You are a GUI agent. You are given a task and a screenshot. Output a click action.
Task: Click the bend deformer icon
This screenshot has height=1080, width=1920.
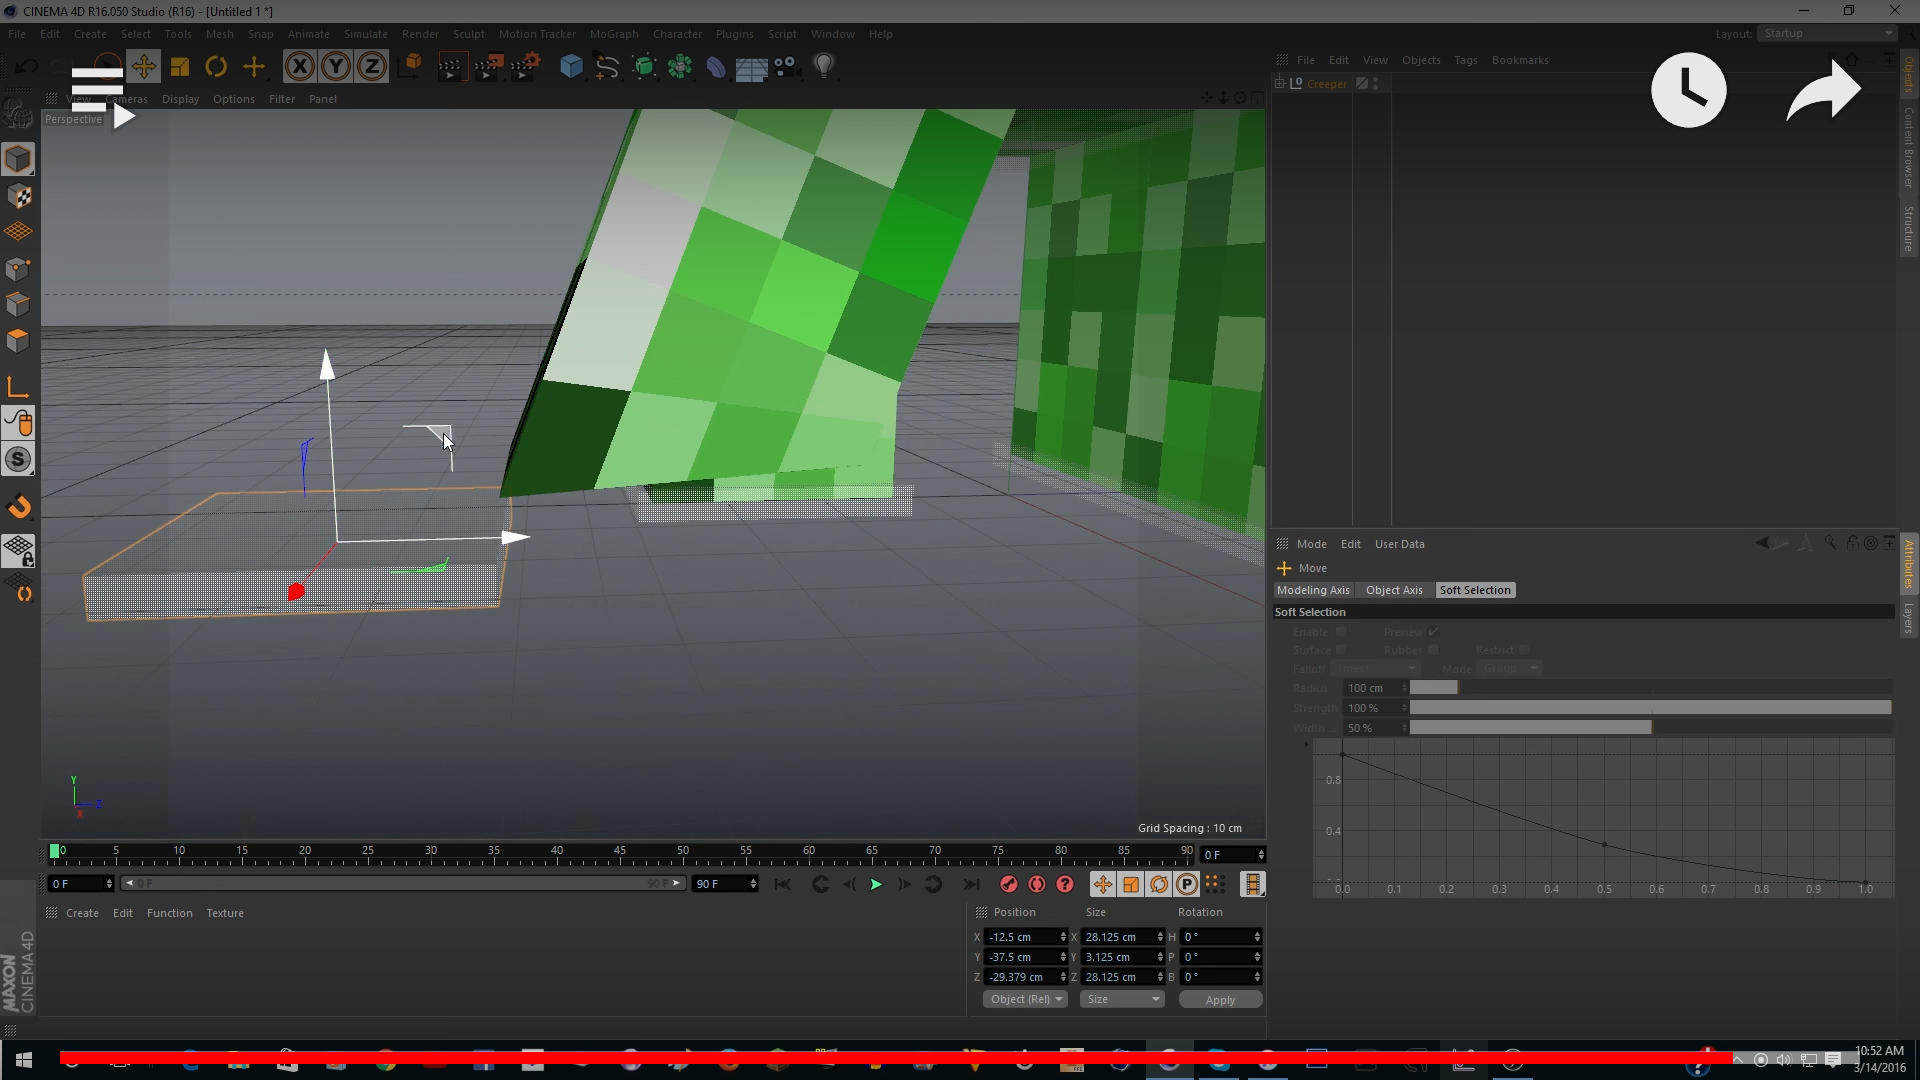click(716, 67)
